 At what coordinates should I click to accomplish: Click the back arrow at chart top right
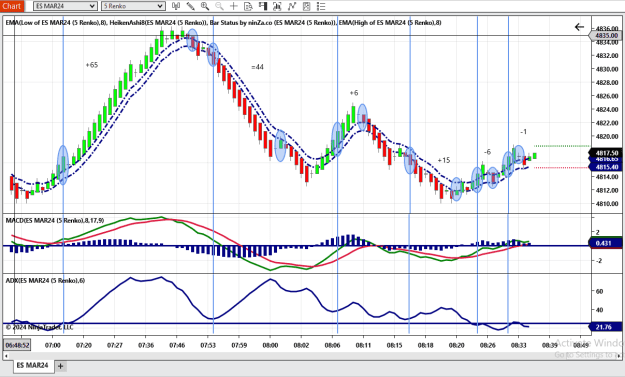[579, 27]
